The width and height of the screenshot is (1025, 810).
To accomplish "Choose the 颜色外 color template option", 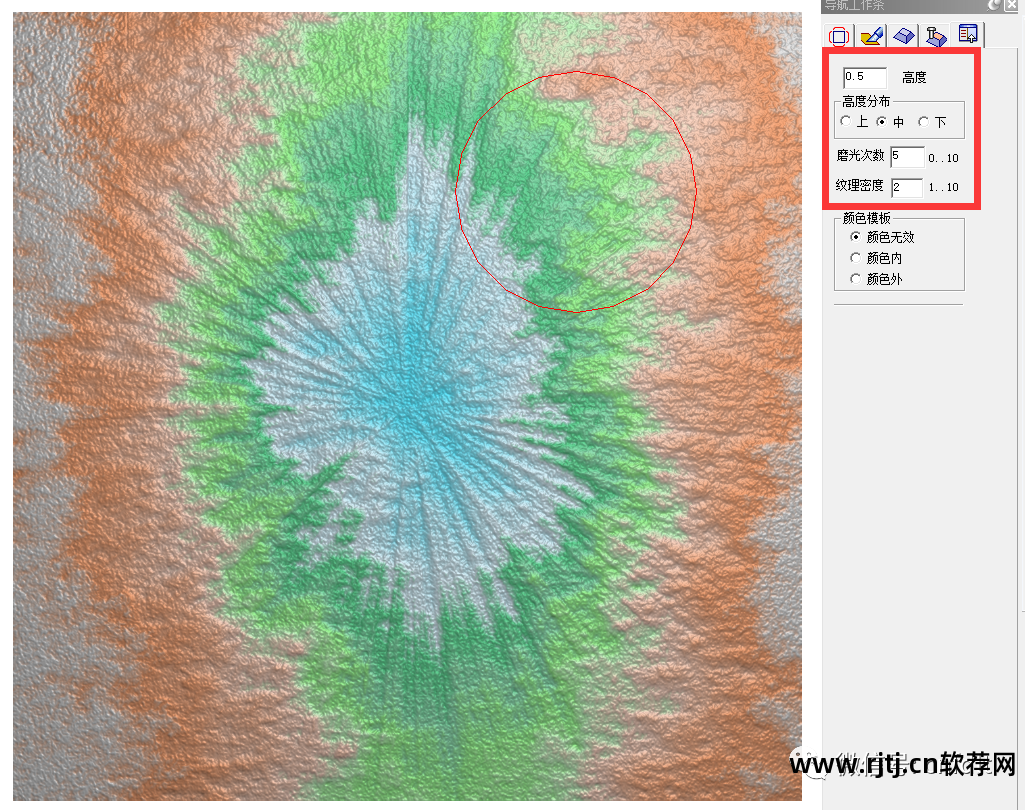I will pos(855,278).
